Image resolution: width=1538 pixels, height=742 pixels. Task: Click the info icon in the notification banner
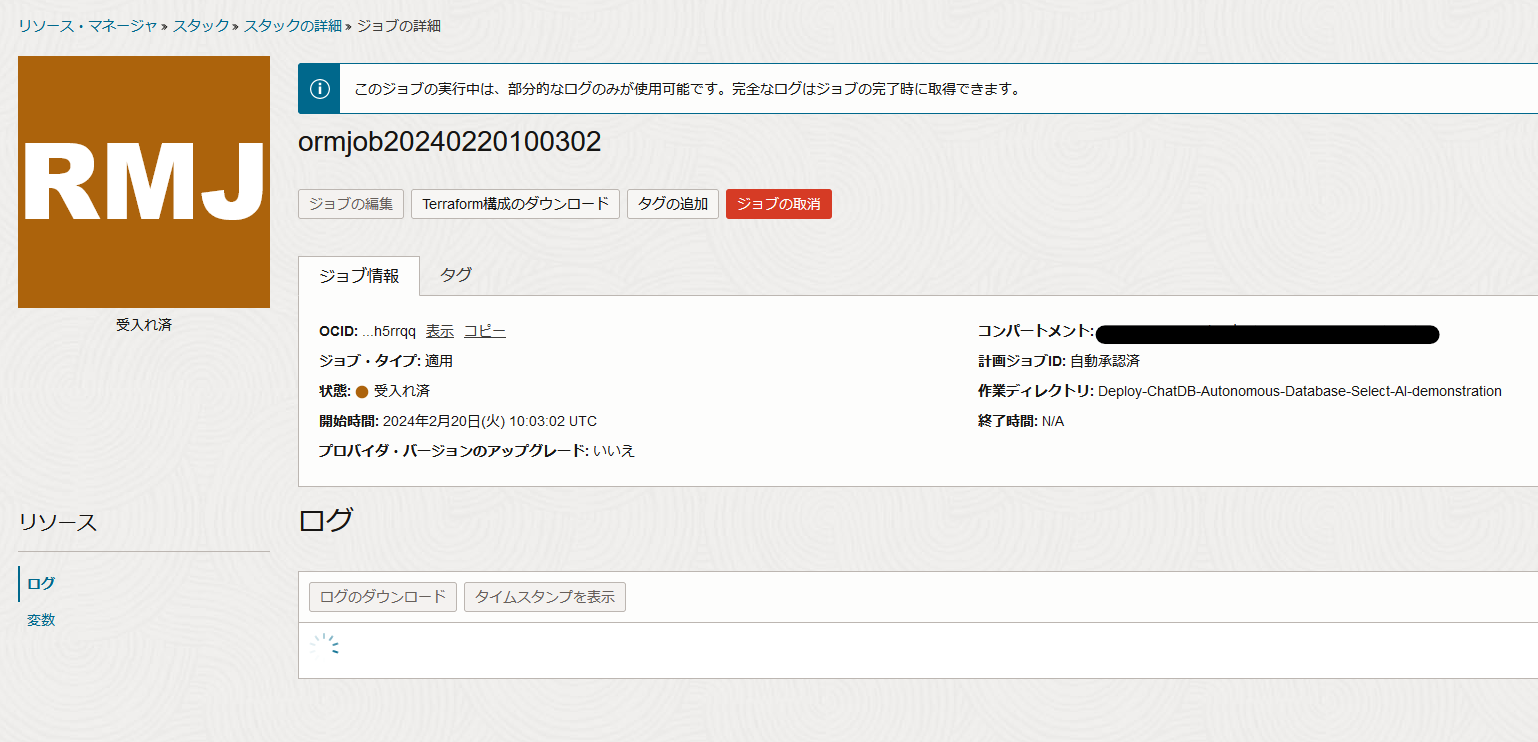coord(320,89)
